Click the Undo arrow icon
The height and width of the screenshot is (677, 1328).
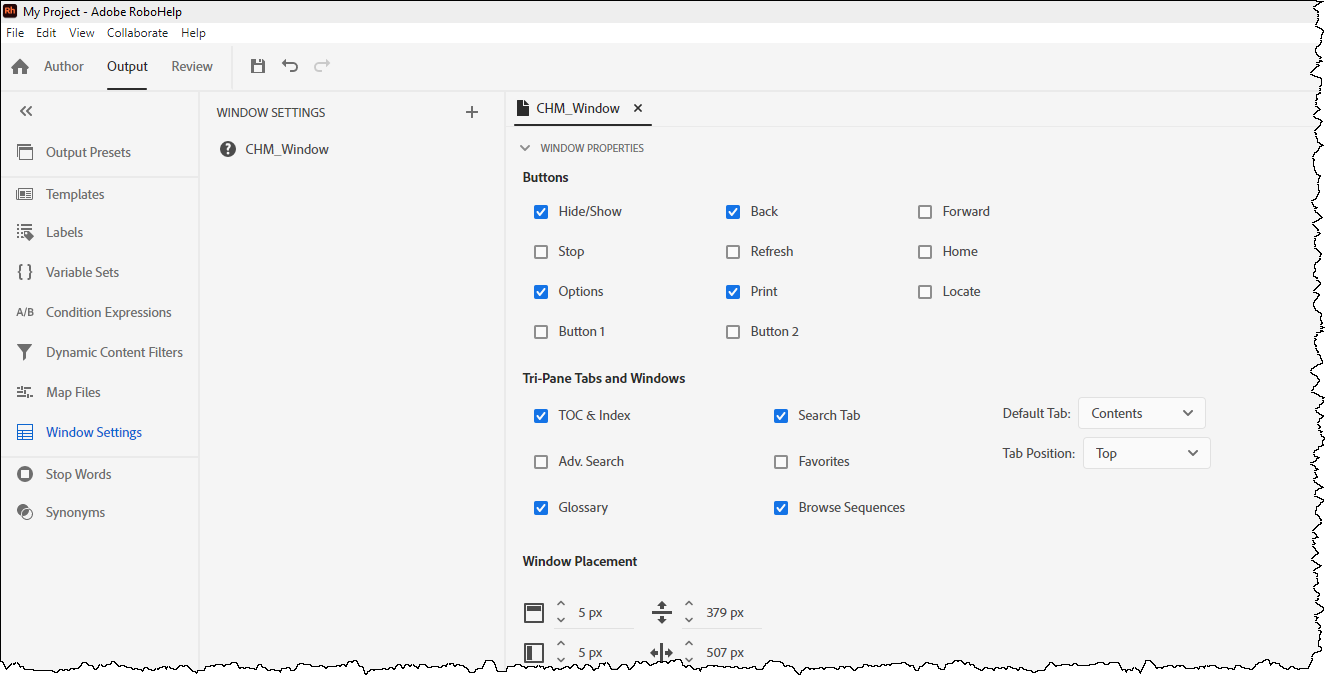290,67
